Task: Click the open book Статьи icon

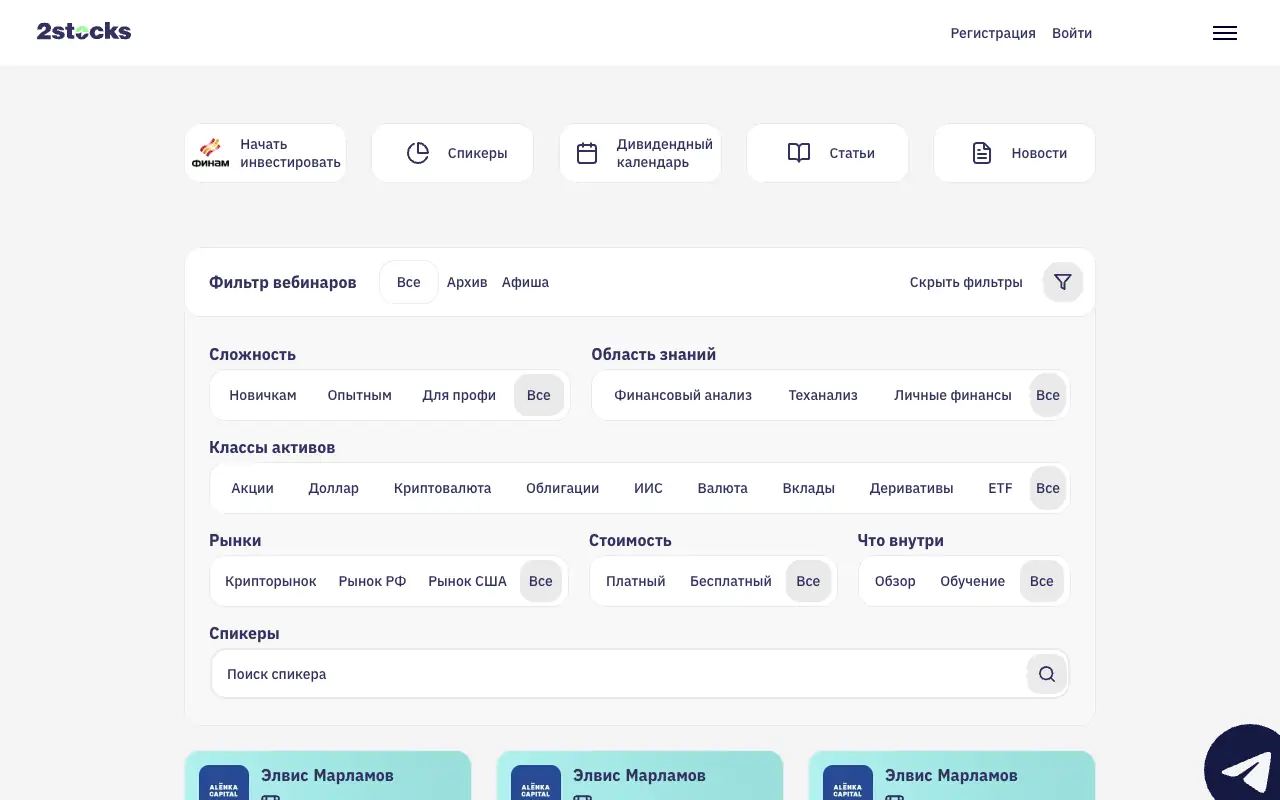Action: click(x=799, y=153)
